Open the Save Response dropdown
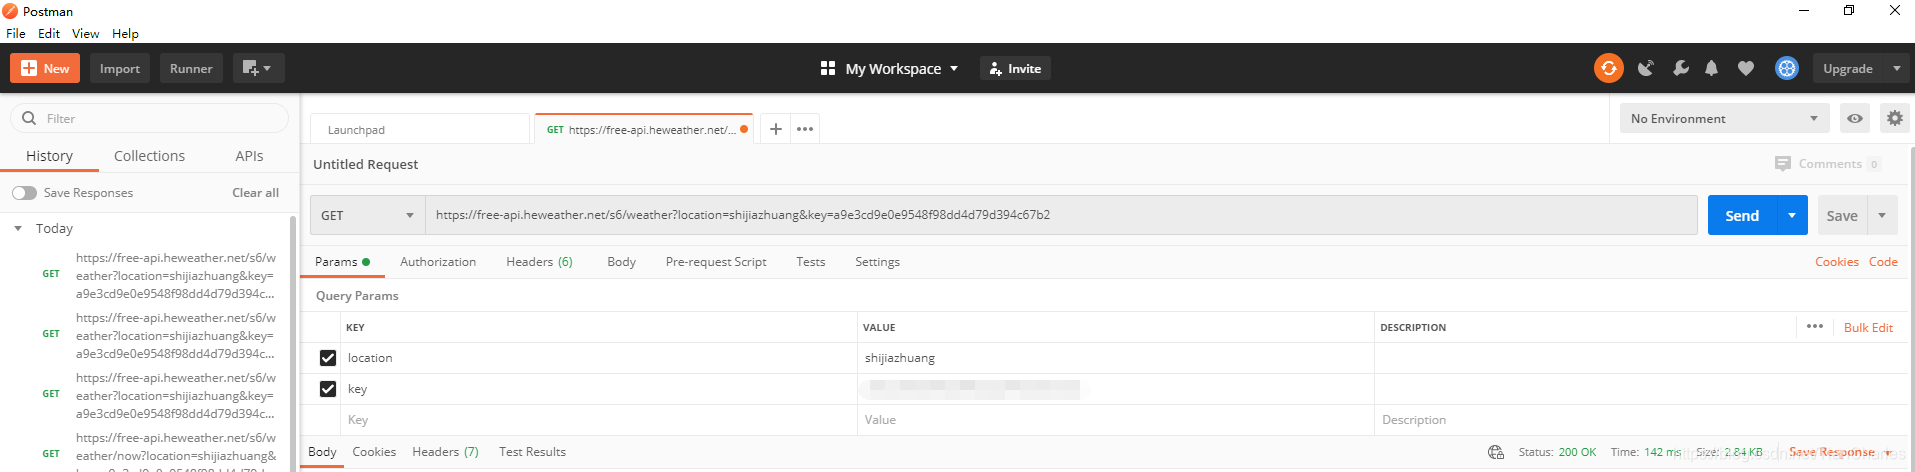Screen dimensions: 1915x472 coord(1840,452)
